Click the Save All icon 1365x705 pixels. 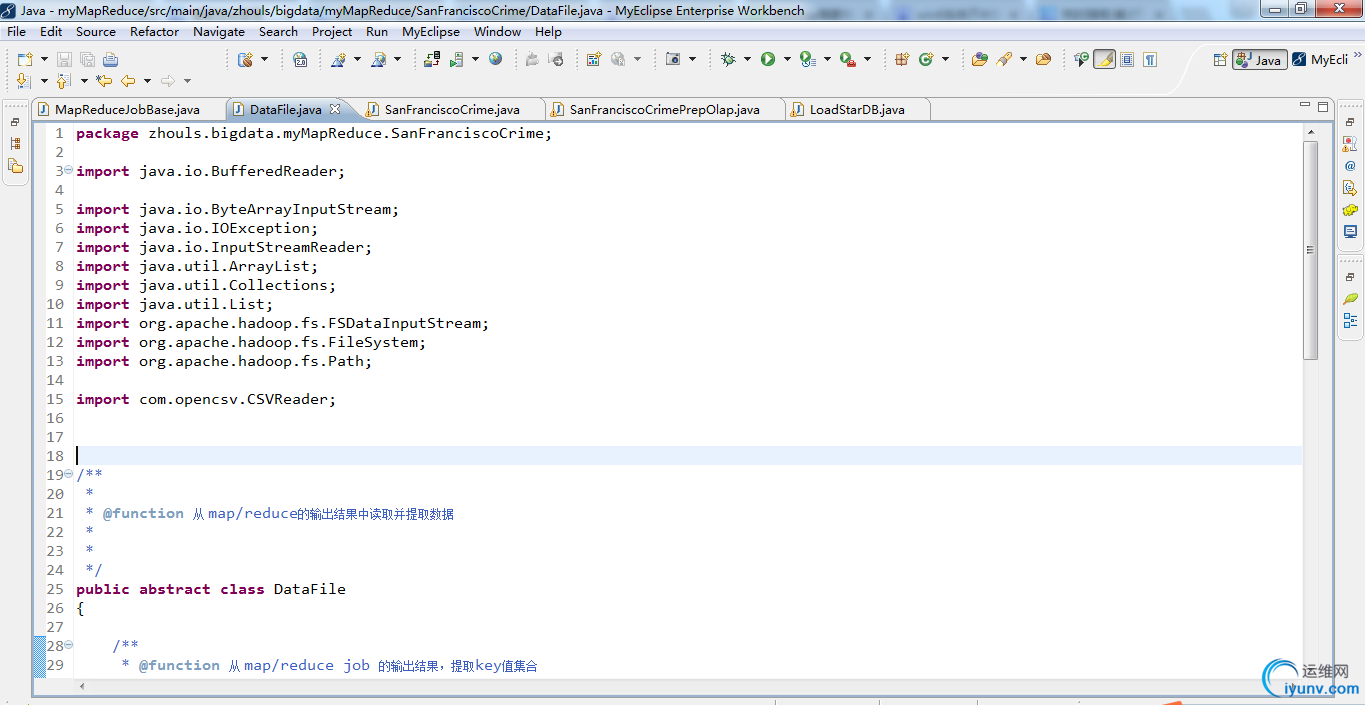tap(87, 60)
